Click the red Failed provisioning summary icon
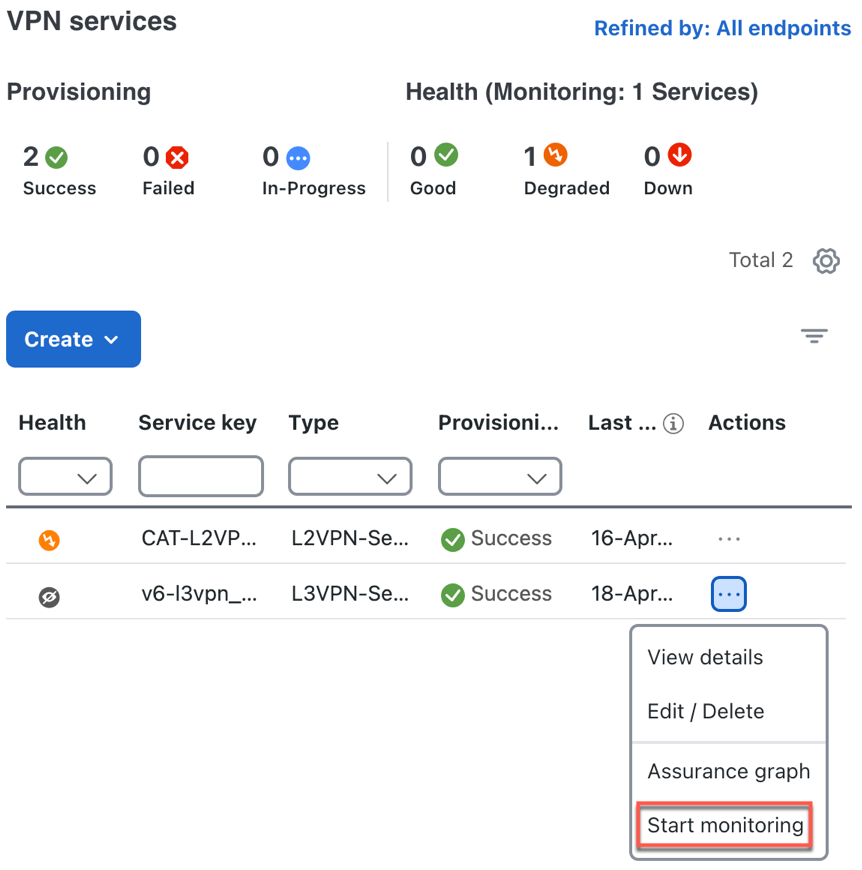The width and height of the screenshot is (862, 870). coord(178,157)
